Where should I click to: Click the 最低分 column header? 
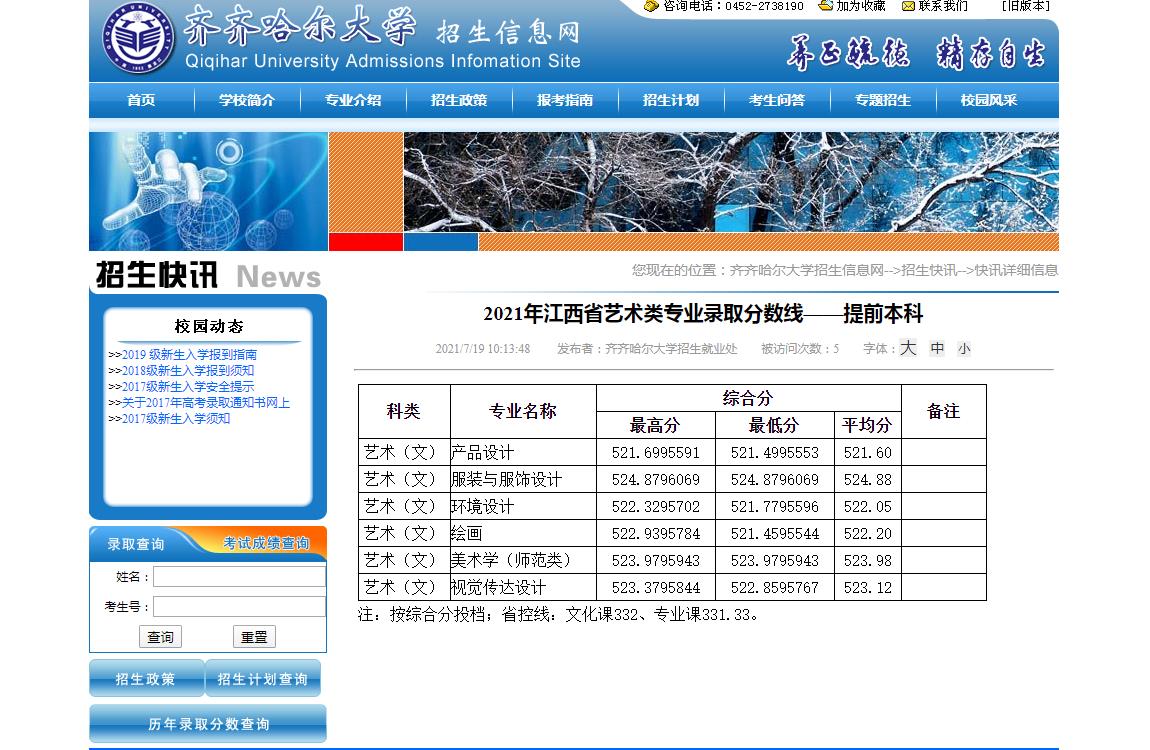[774, 425]
